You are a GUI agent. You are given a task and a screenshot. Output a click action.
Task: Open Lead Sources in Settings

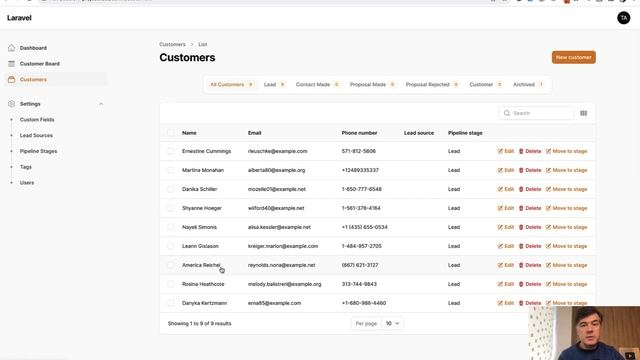(36, 135)
